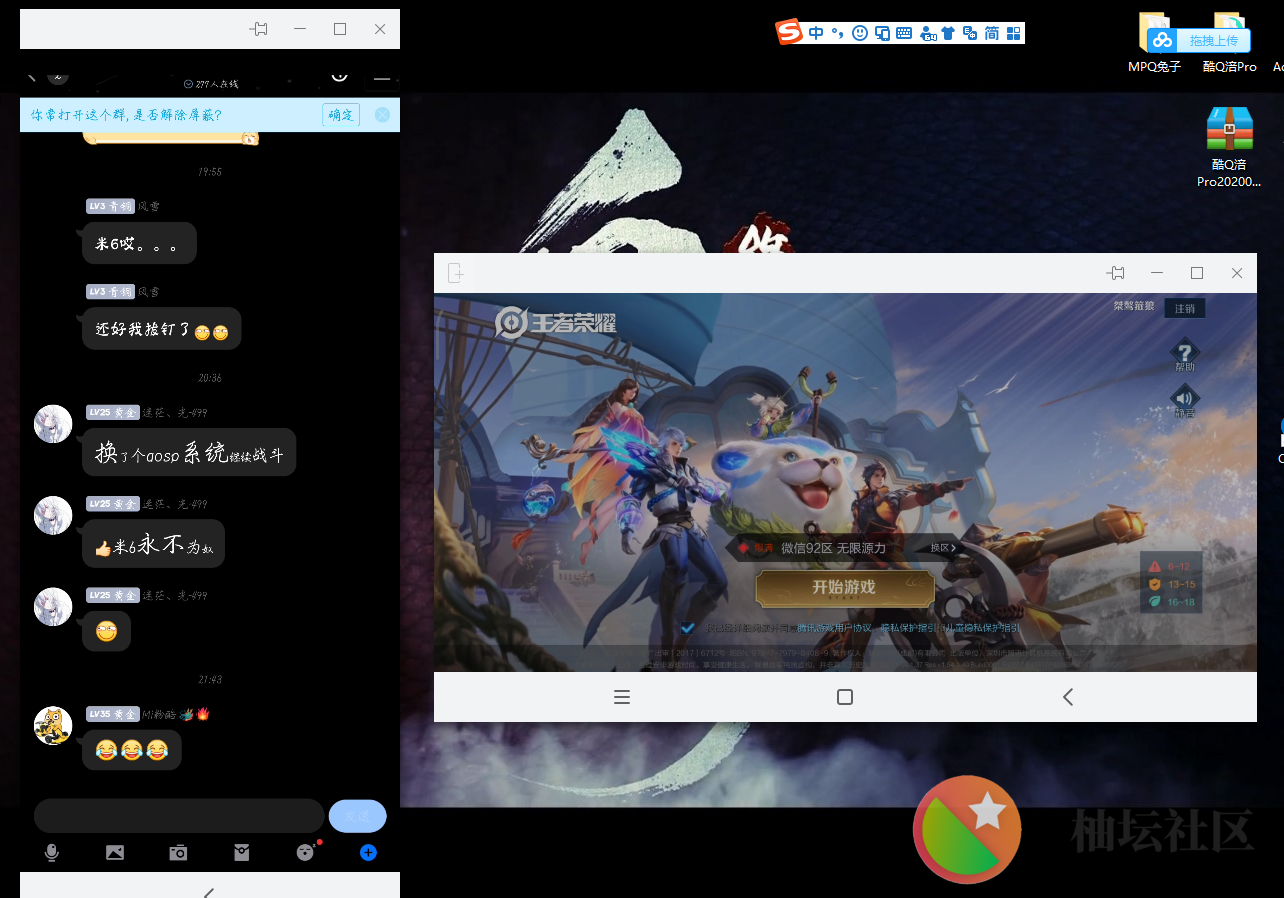The height and width of the screenshot is (898, 1284).
Task: Open the Sogou toolbox grid icon
Action: [x=1014, y=33]
